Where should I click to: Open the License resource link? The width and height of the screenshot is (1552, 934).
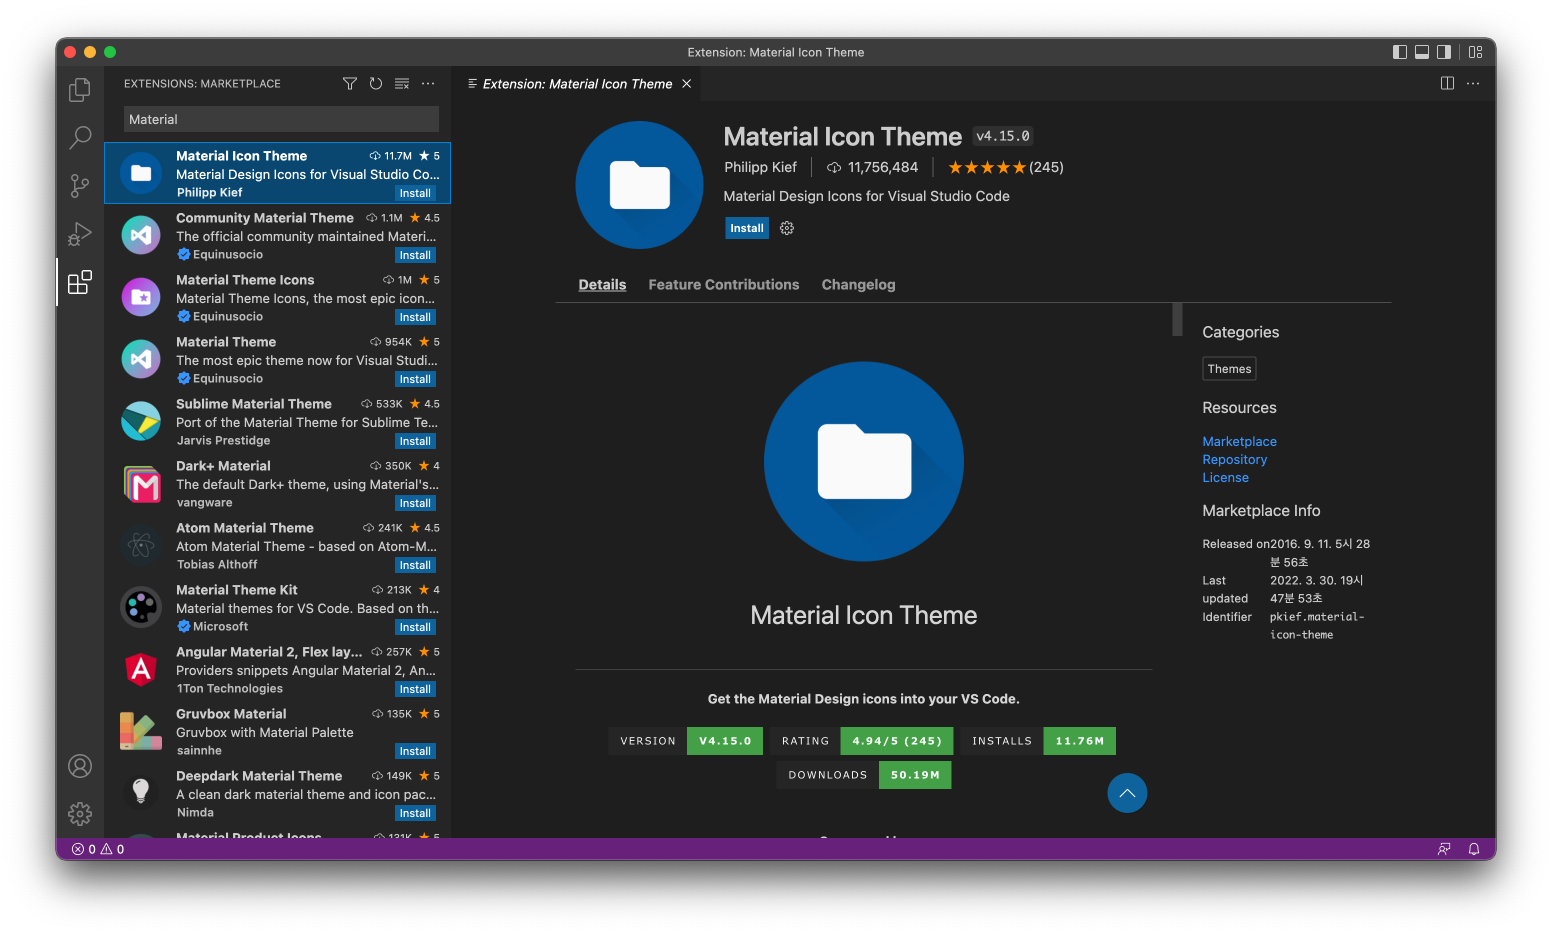[1225, 477]
